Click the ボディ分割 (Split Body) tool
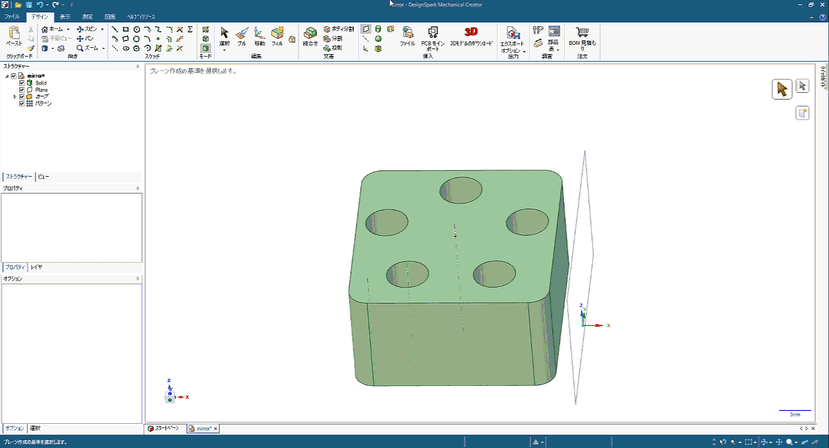This screenshot has height=448, width=829. [x=339, y=29]
